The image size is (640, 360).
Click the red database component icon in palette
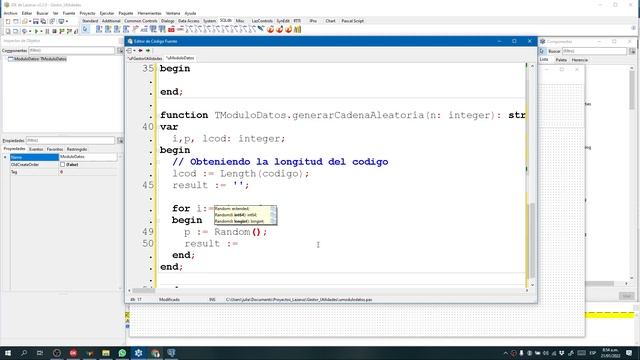click(x=171, y=29)
